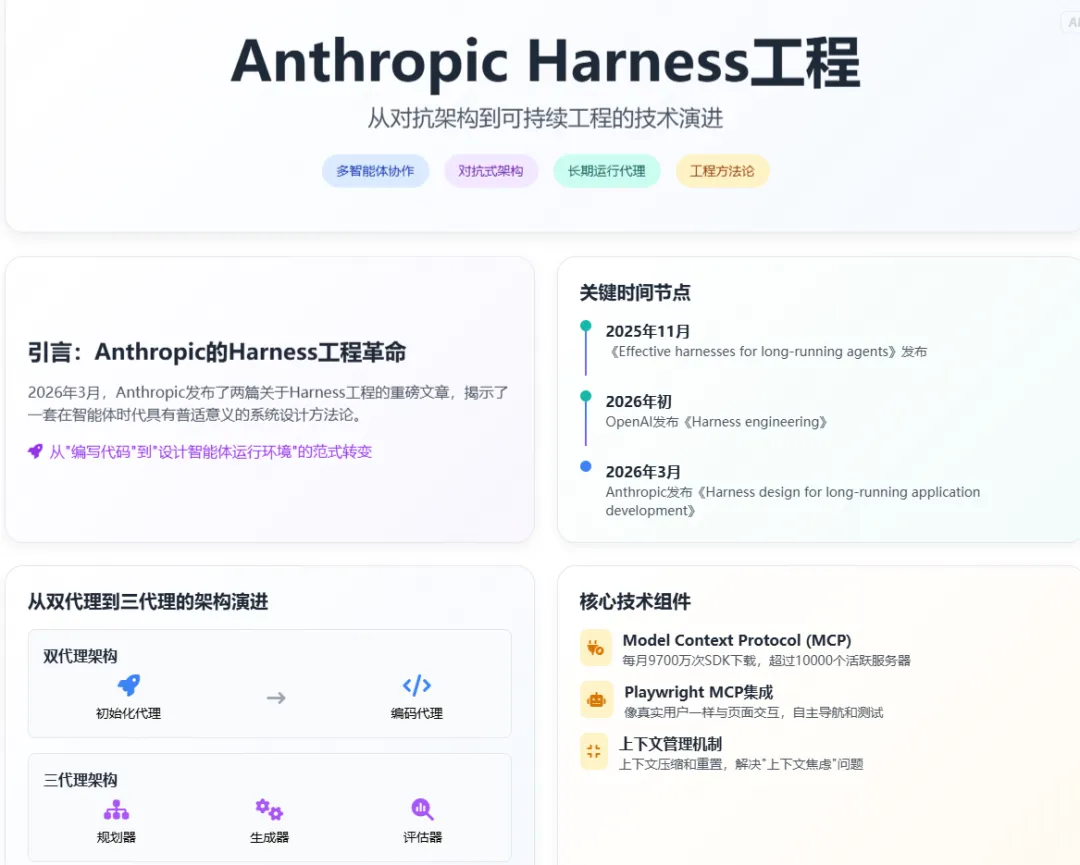The width and height of the screenshot is (1080, 865).
Task: Click the 规划器 label
Action: click(116, 837)
